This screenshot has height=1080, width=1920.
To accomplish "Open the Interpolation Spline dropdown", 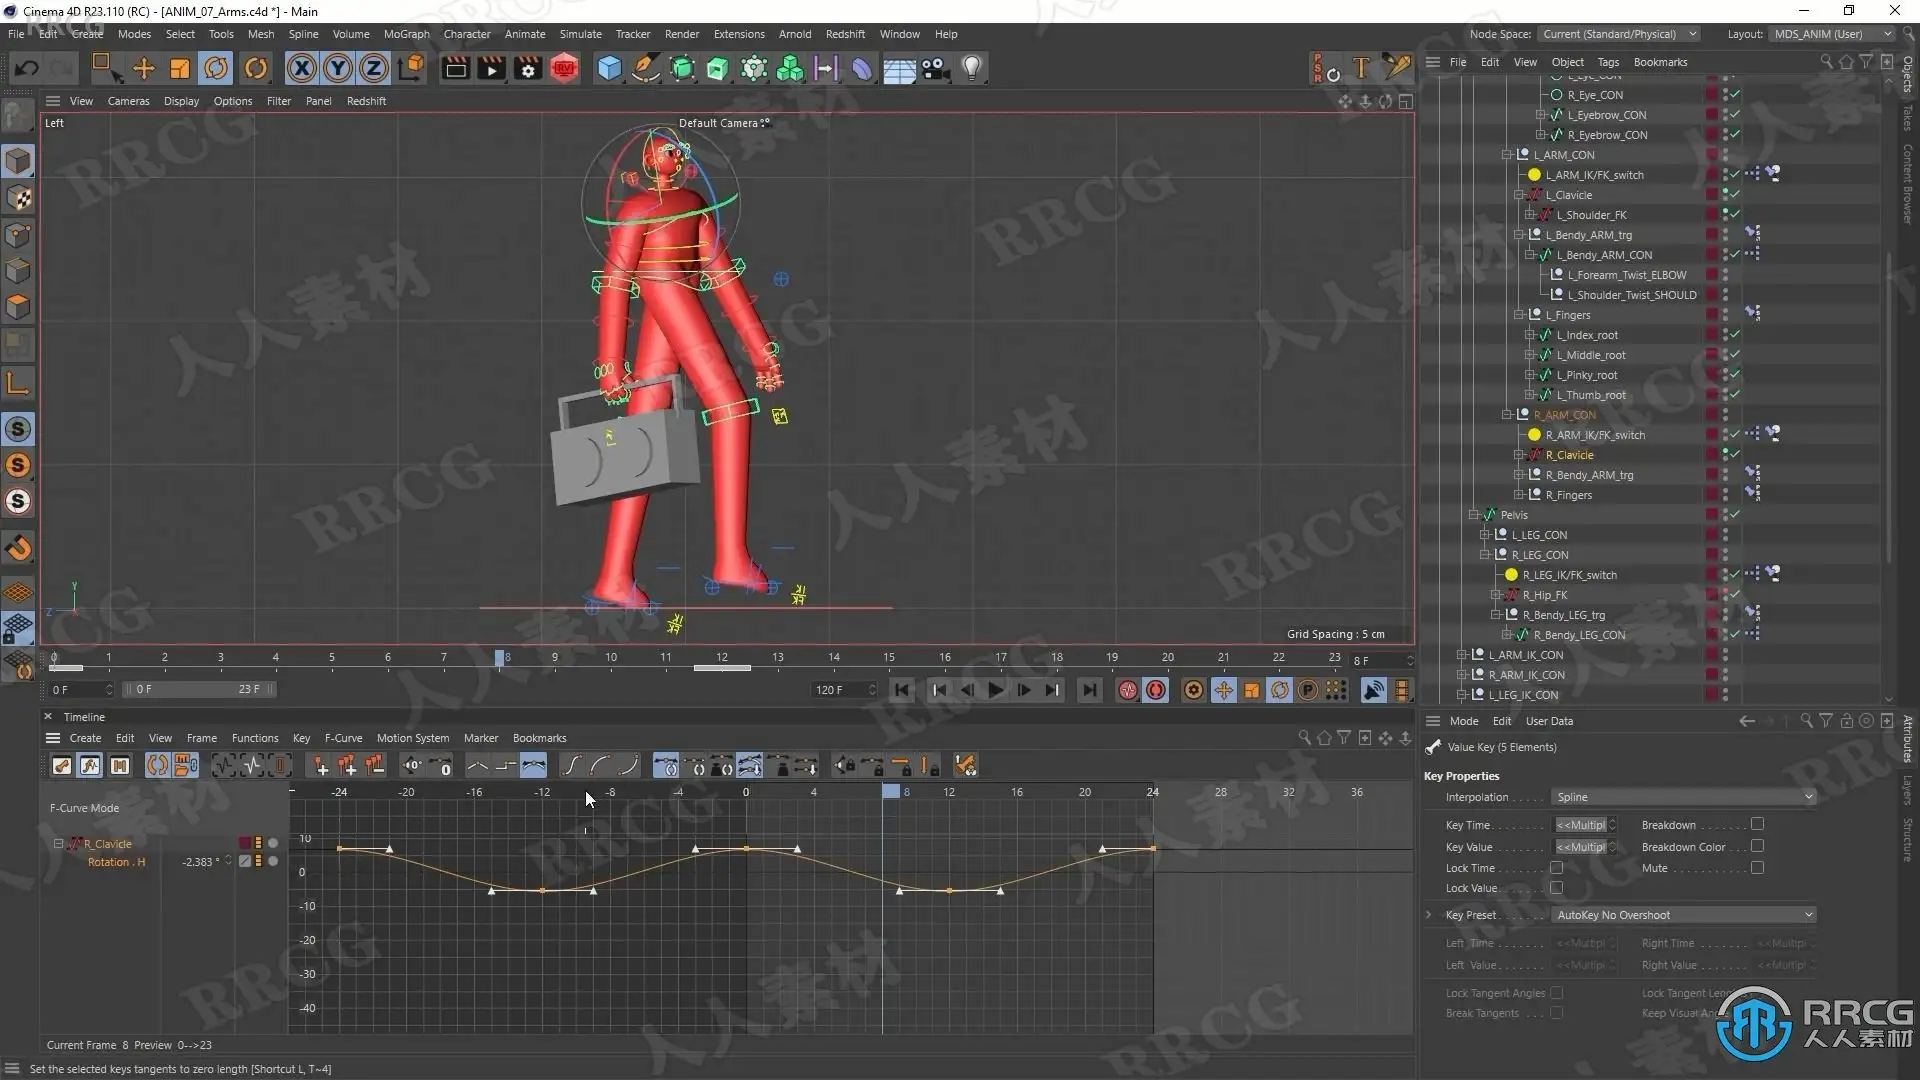I will pos(1684,797).
